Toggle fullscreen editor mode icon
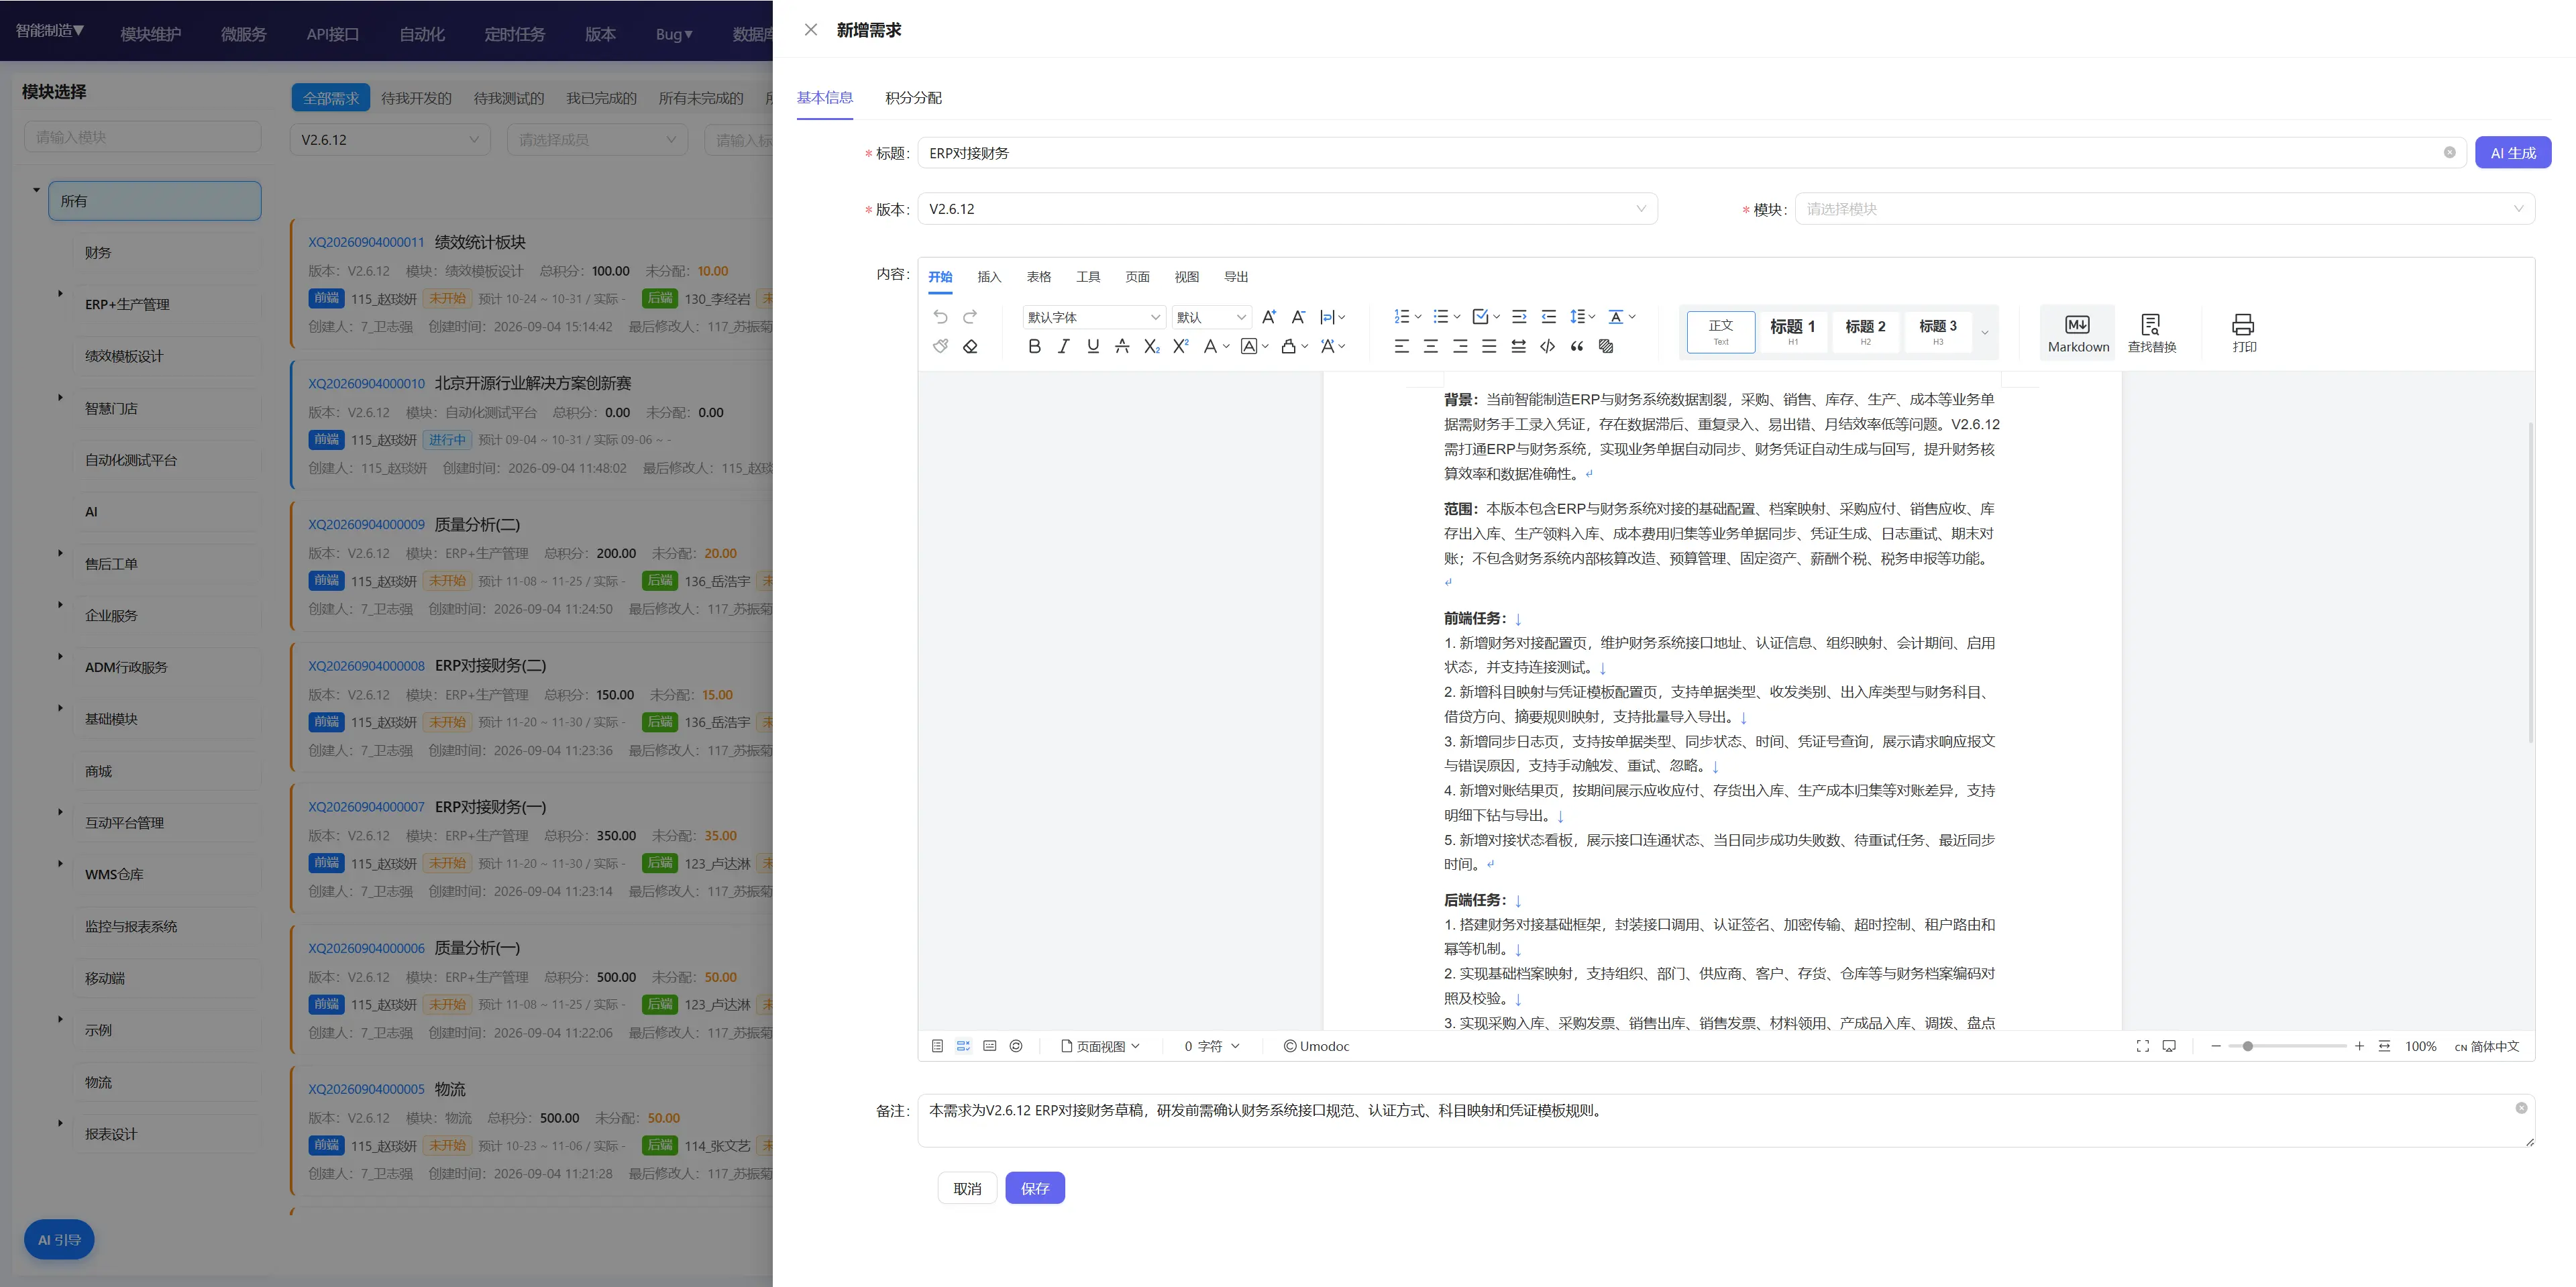 tap(2142, 1046)
